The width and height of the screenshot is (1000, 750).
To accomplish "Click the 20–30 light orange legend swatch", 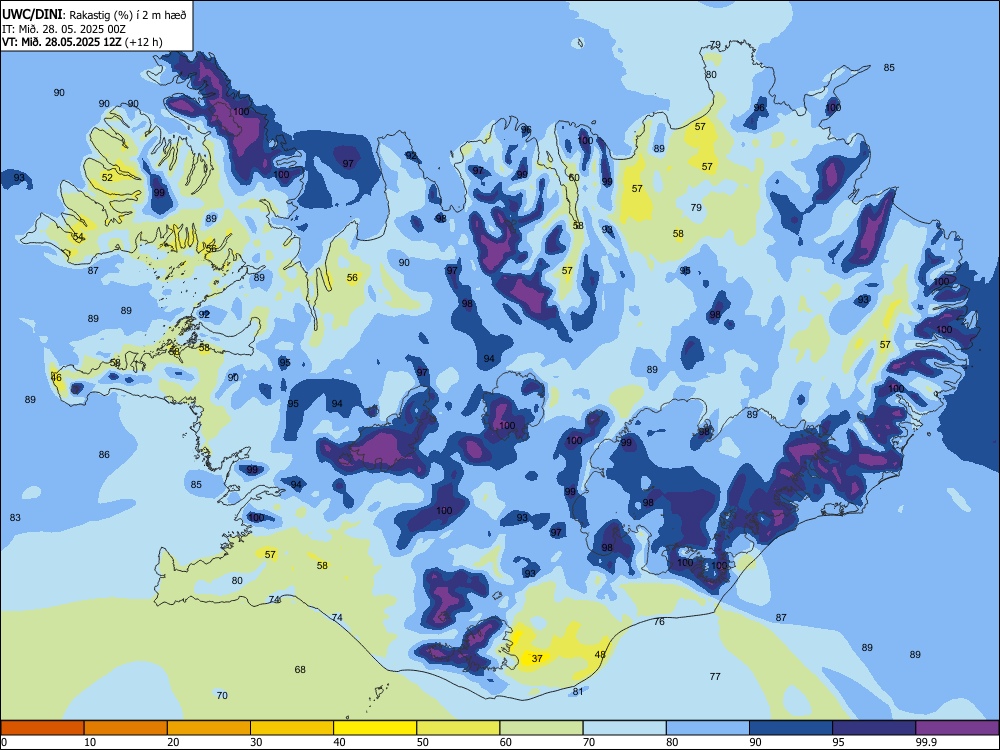I will [209, 728].
